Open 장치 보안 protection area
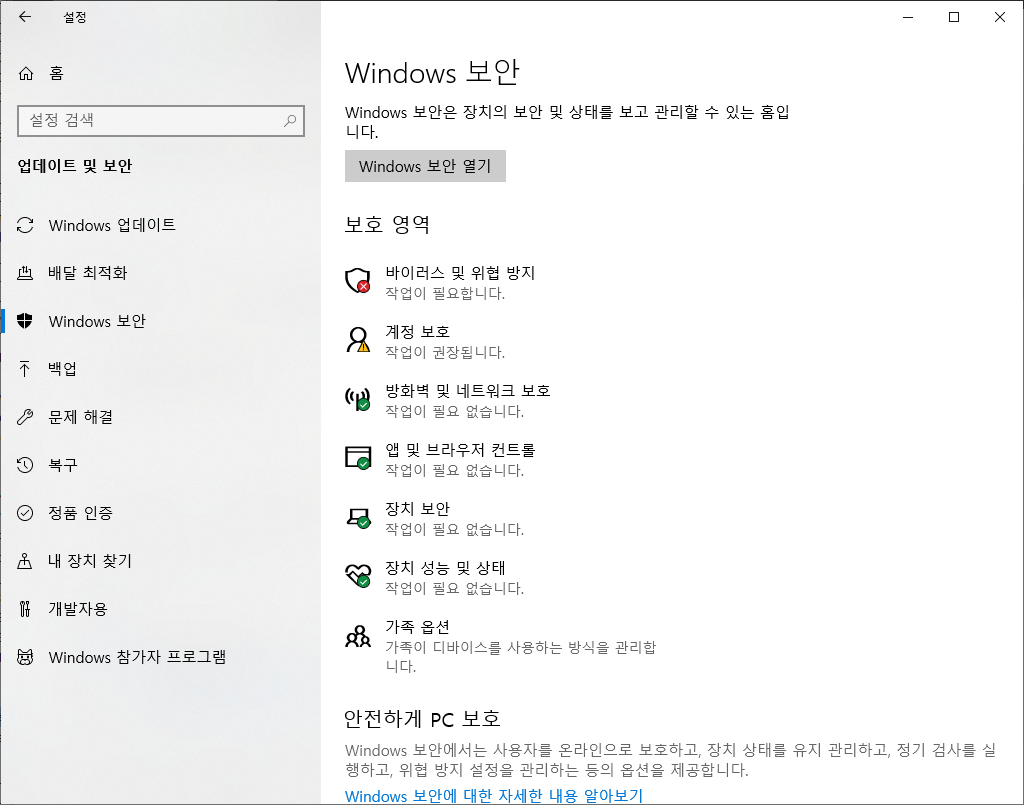The image size is (1024, 805). click(435, 518)
